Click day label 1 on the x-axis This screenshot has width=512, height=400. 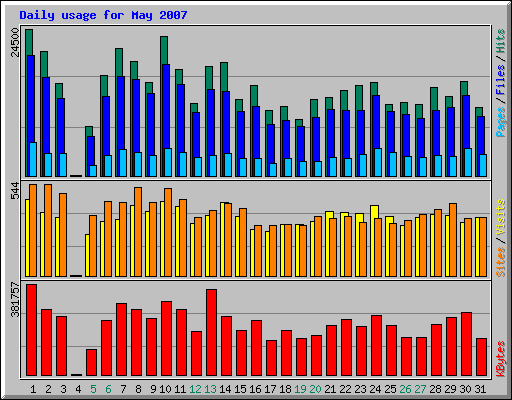coord(33,389)
